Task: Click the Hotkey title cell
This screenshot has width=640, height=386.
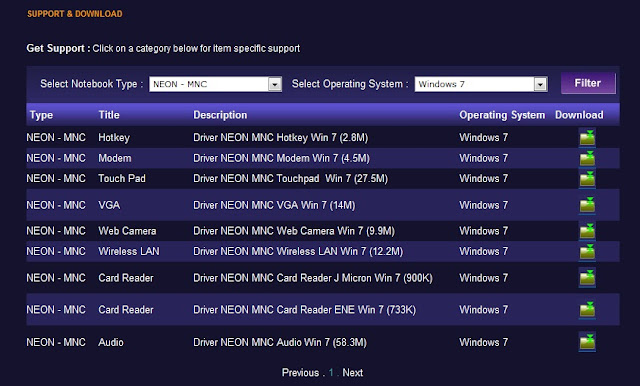Action: point(114,138)
